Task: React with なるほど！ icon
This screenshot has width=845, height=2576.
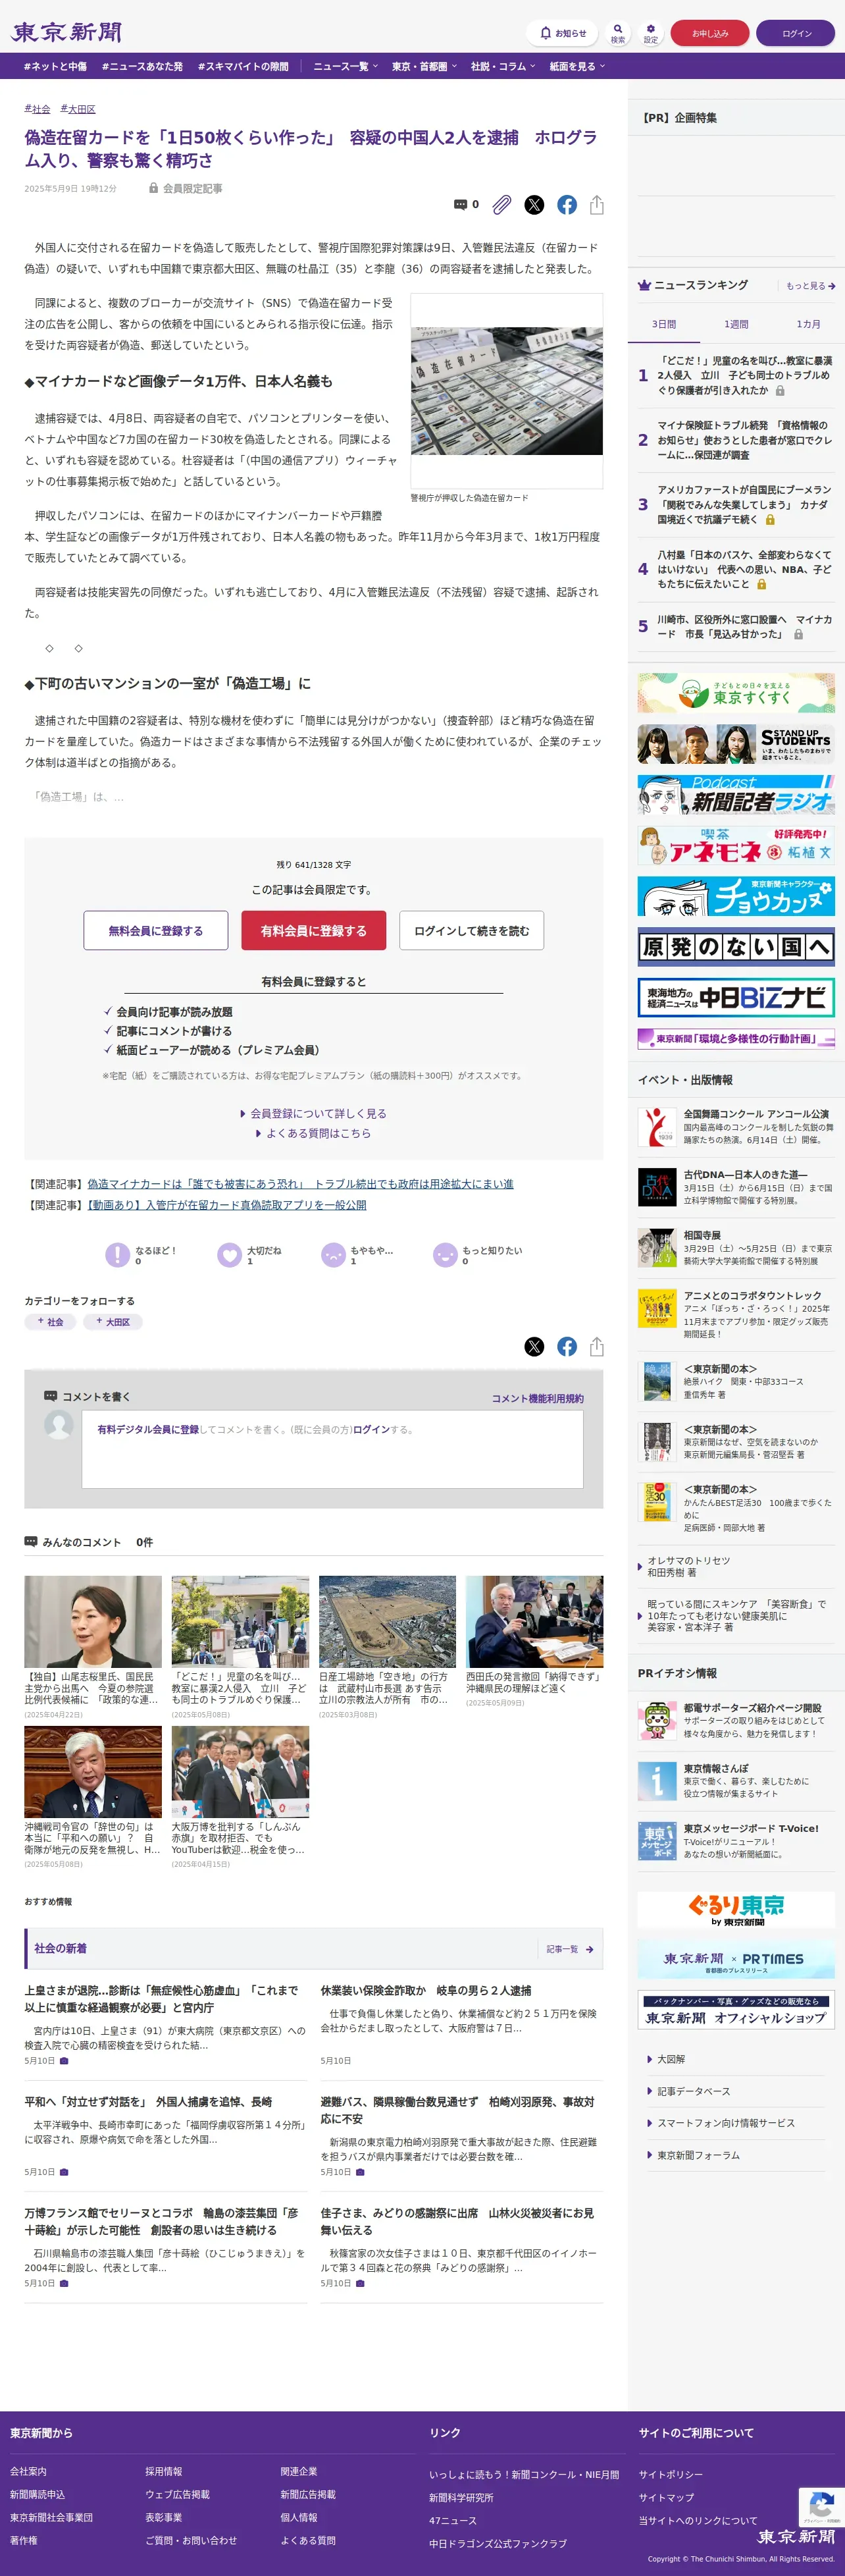Action: coord(118,1254)
